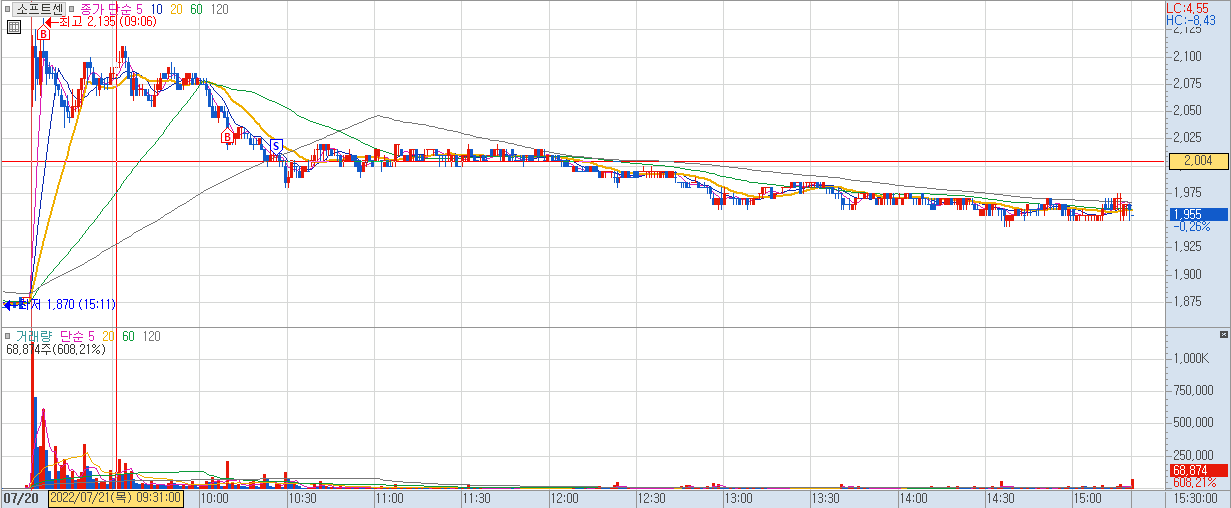Click the 500,000 volume axis label
This screenshot has width=1231, height=508.
click(x=1194, y=422)
